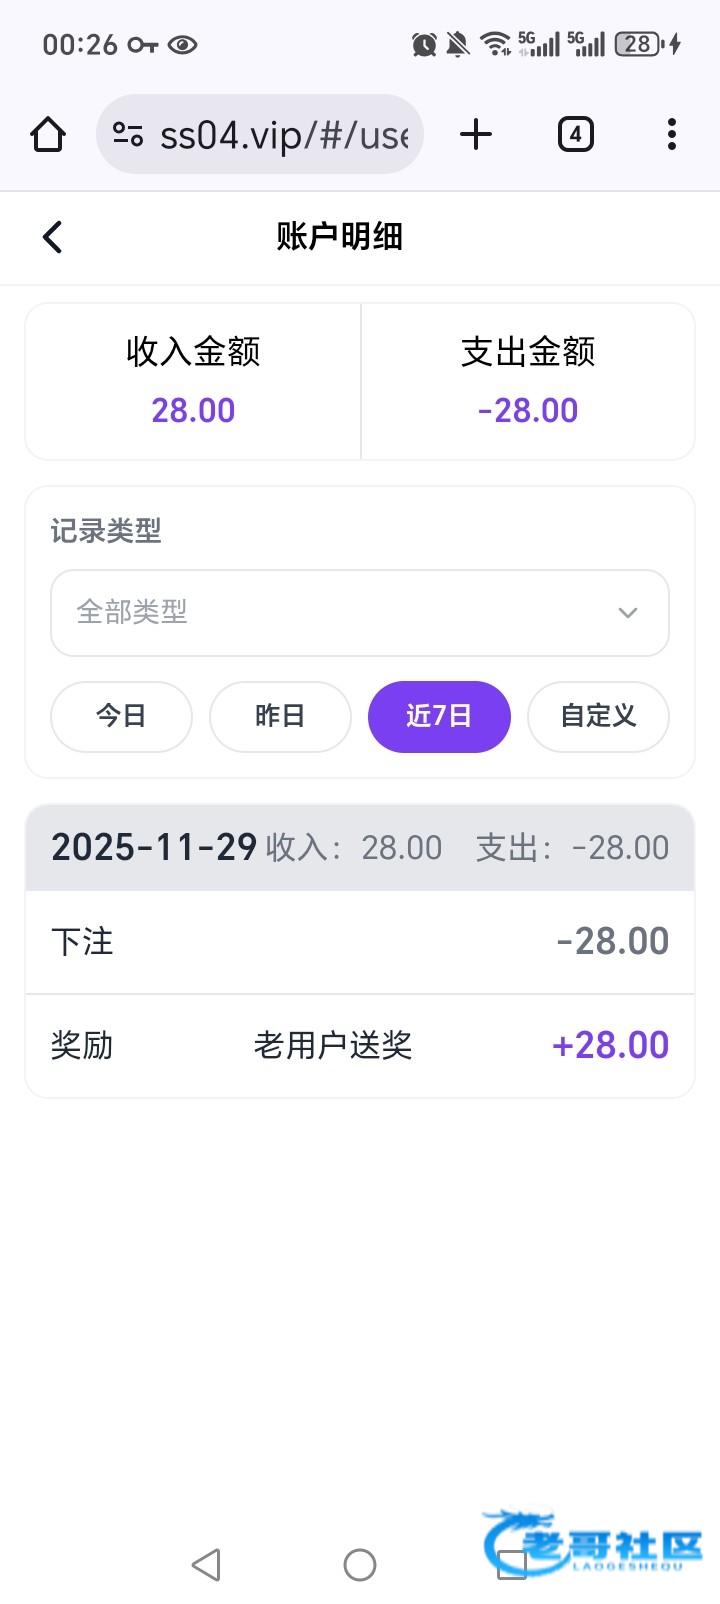
Task: Open the browser three-dot menu
Action: point(671,134)
